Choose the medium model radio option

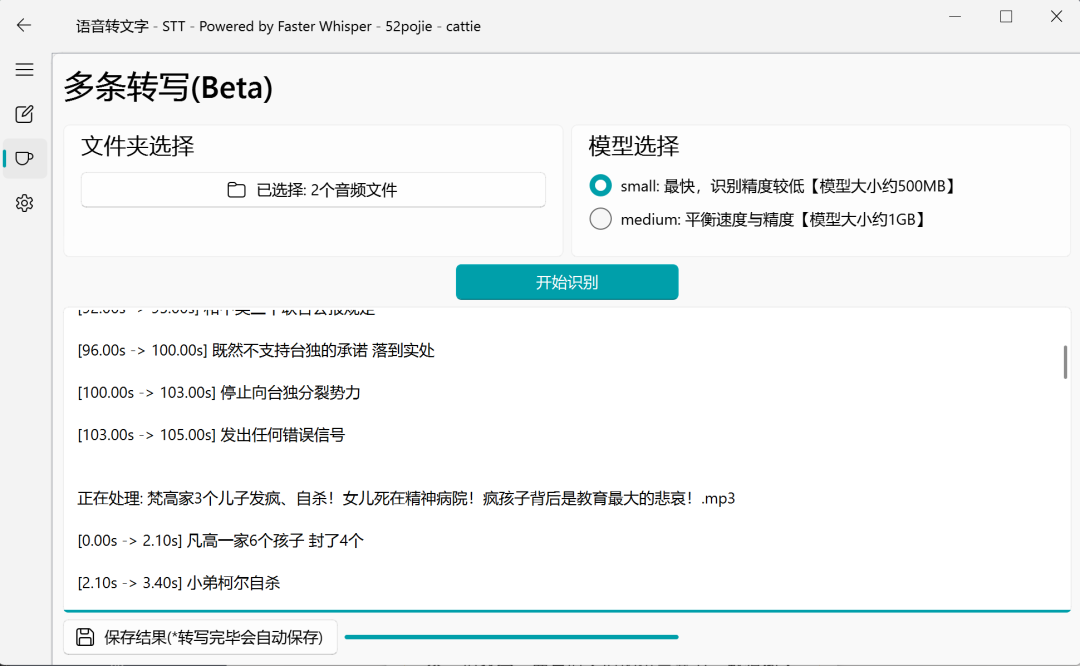[600, 219]
